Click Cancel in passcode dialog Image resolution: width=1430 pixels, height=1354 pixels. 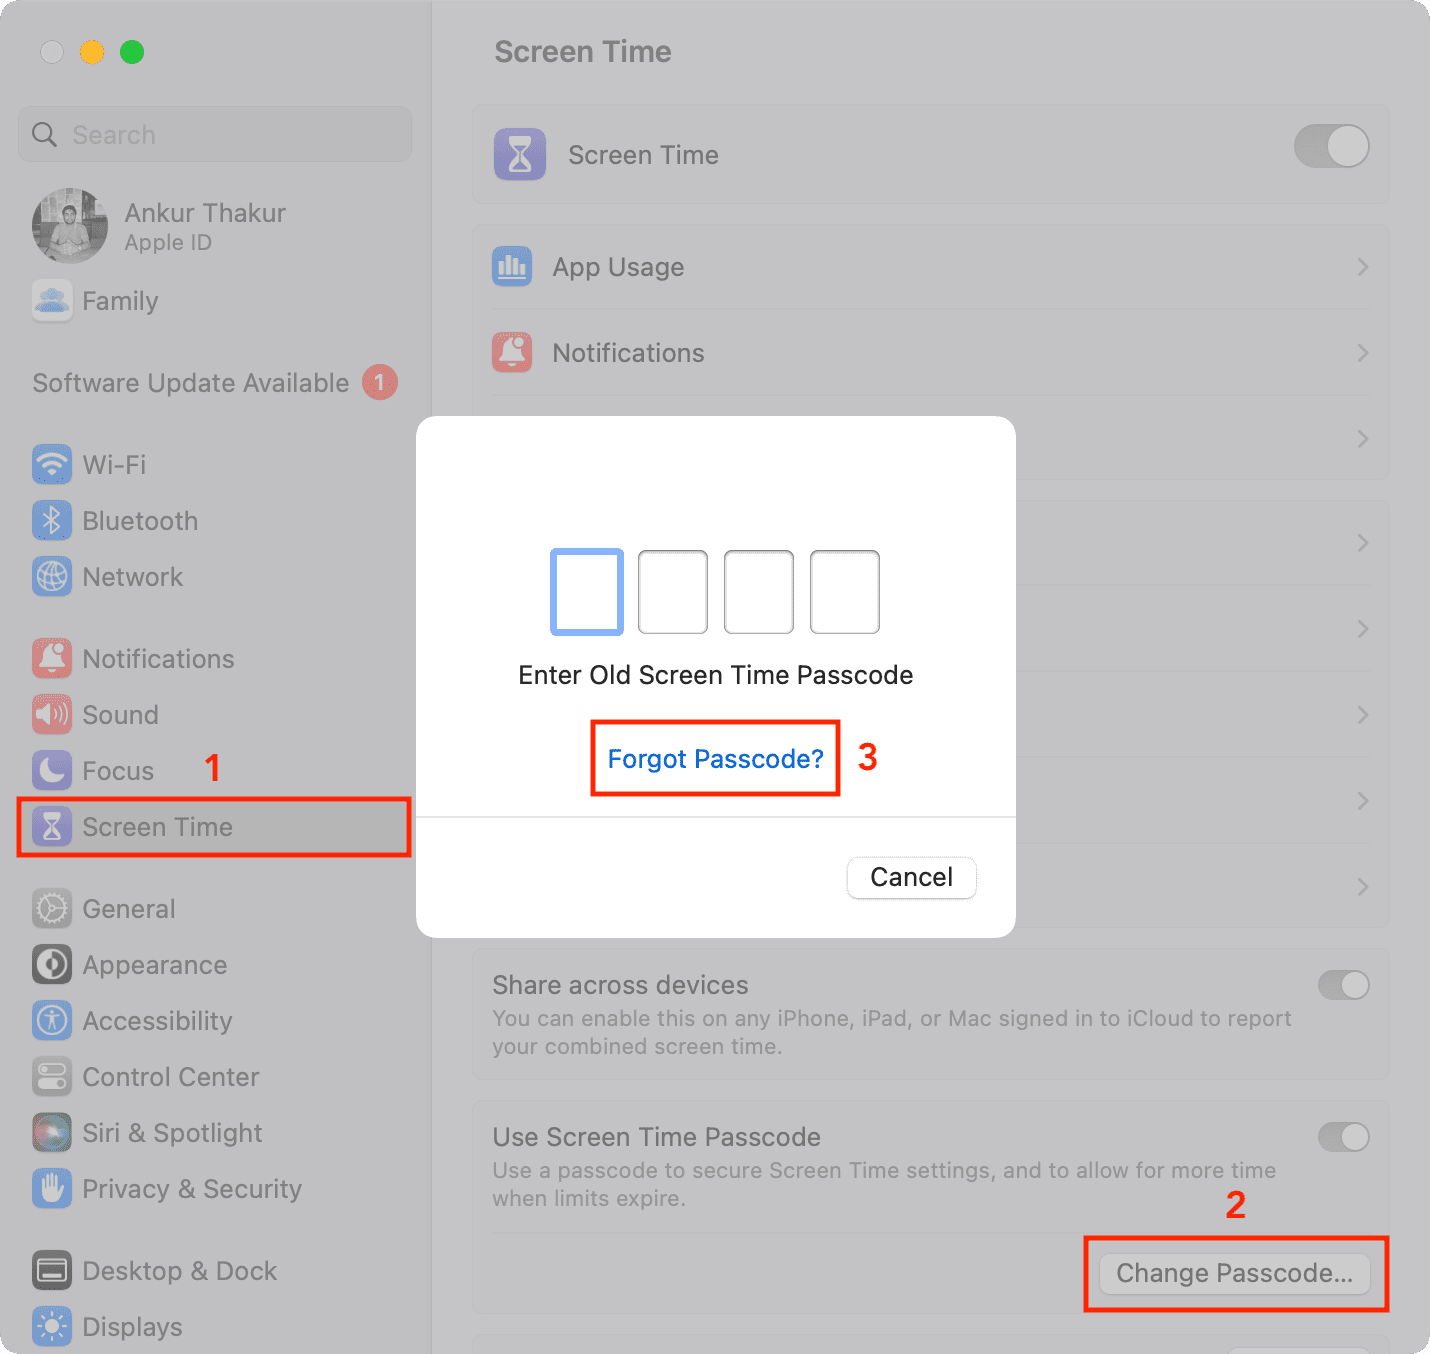pos(911,877)
